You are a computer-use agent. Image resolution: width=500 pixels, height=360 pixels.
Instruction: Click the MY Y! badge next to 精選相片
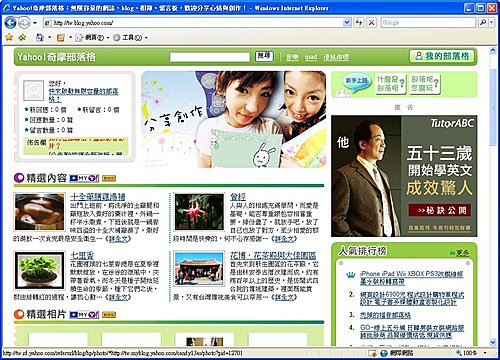(84, 314)
